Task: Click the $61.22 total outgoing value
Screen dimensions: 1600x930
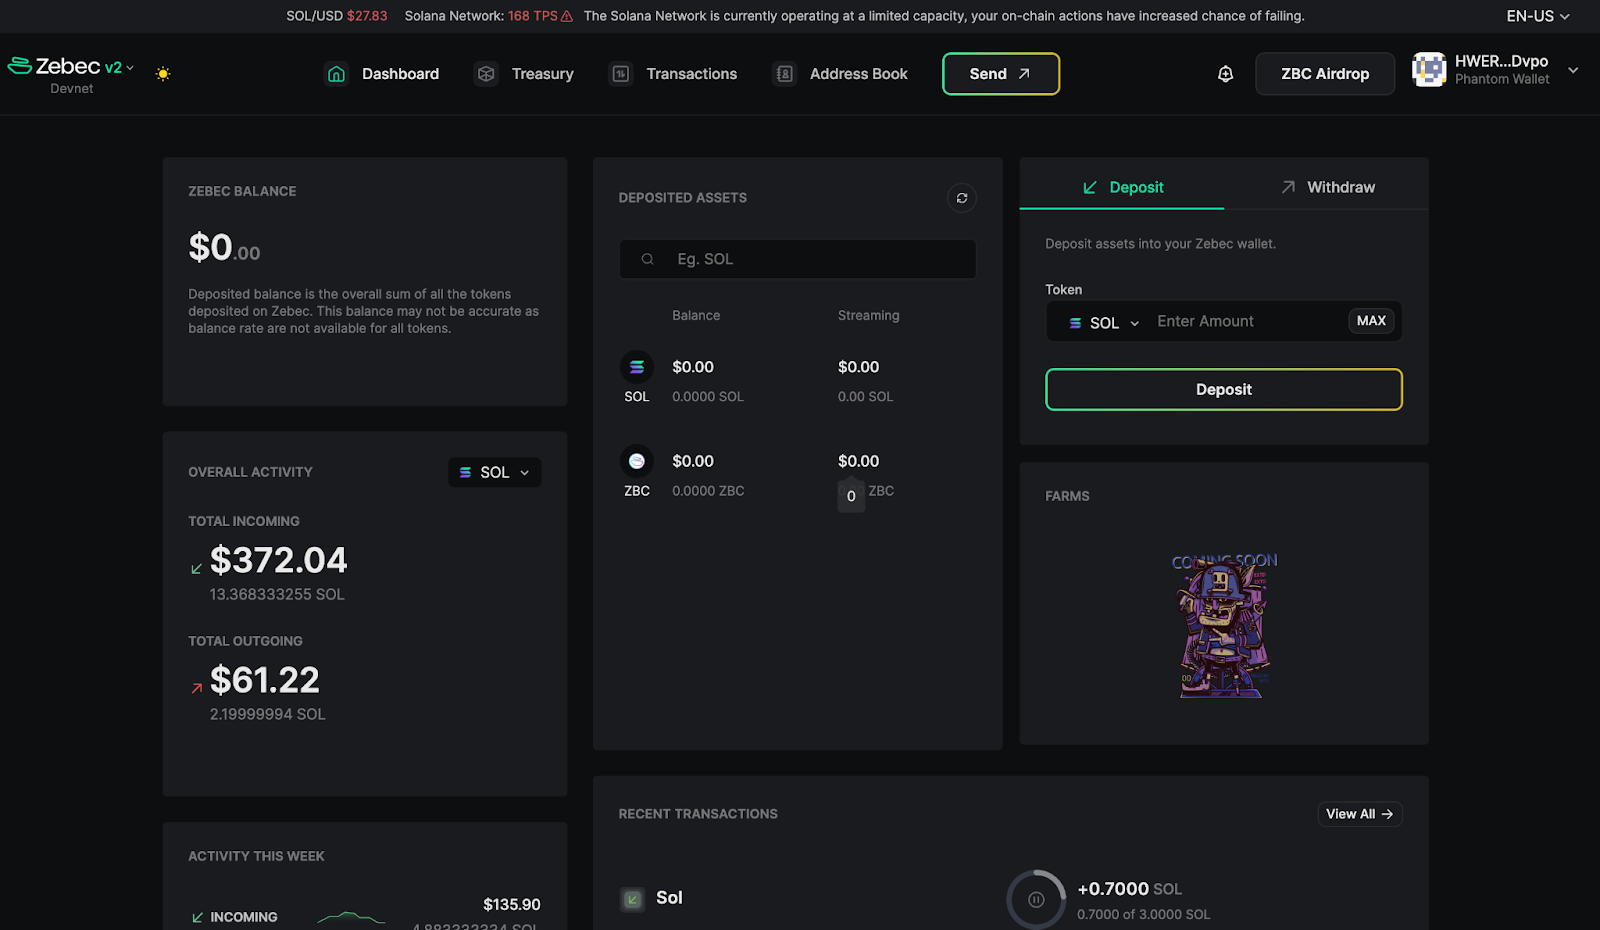Action: tap(265, 680)
